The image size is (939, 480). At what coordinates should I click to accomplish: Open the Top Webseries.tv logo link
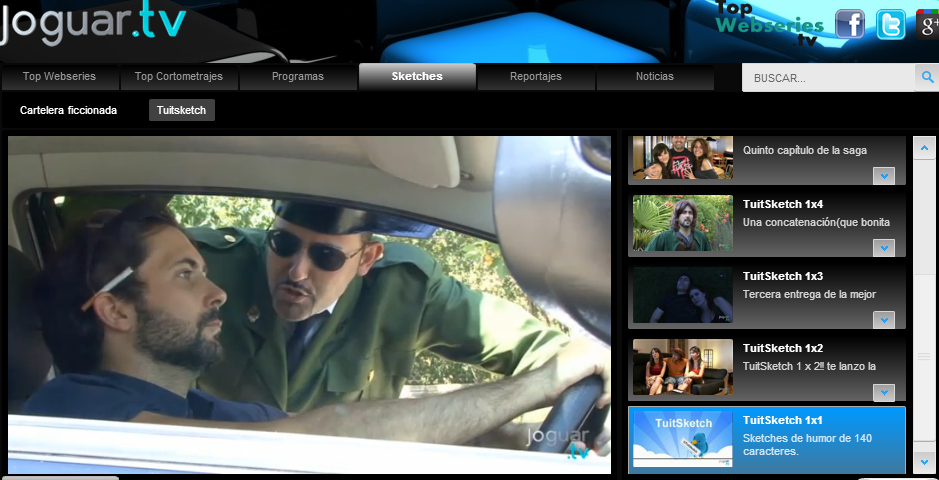[769, 23]
